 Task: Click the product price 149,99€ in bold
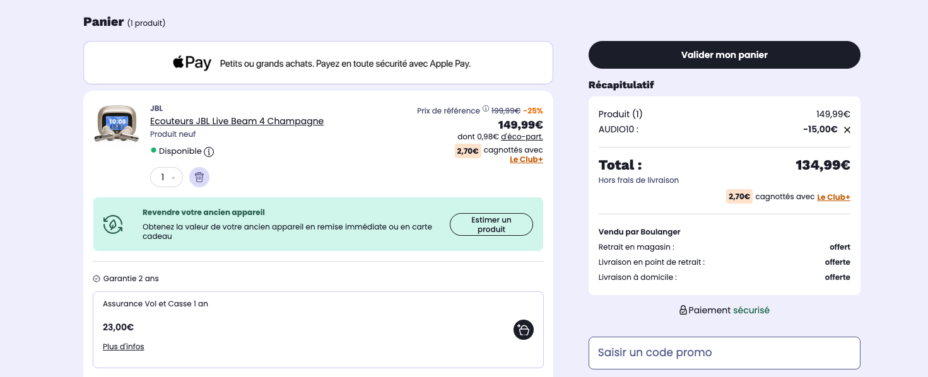[x=520, y=125]
